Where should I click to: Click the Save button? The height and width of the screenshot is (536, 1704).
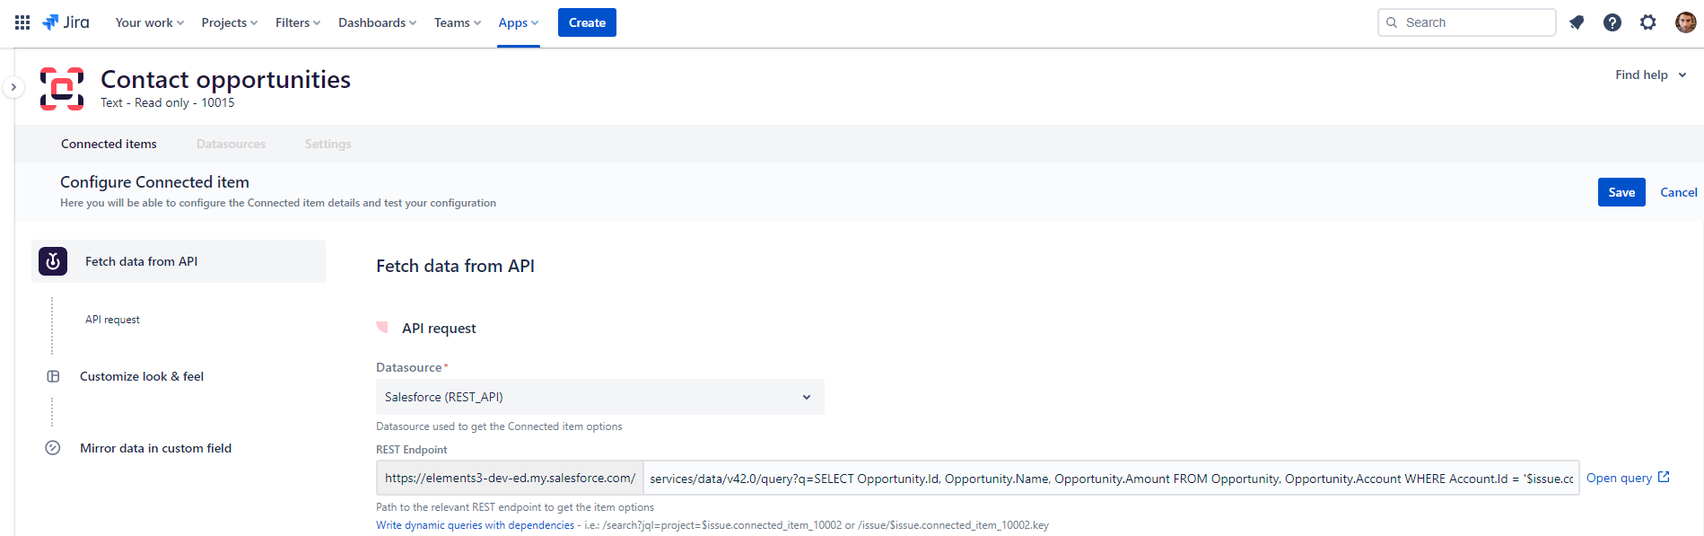click(1621, 192)
